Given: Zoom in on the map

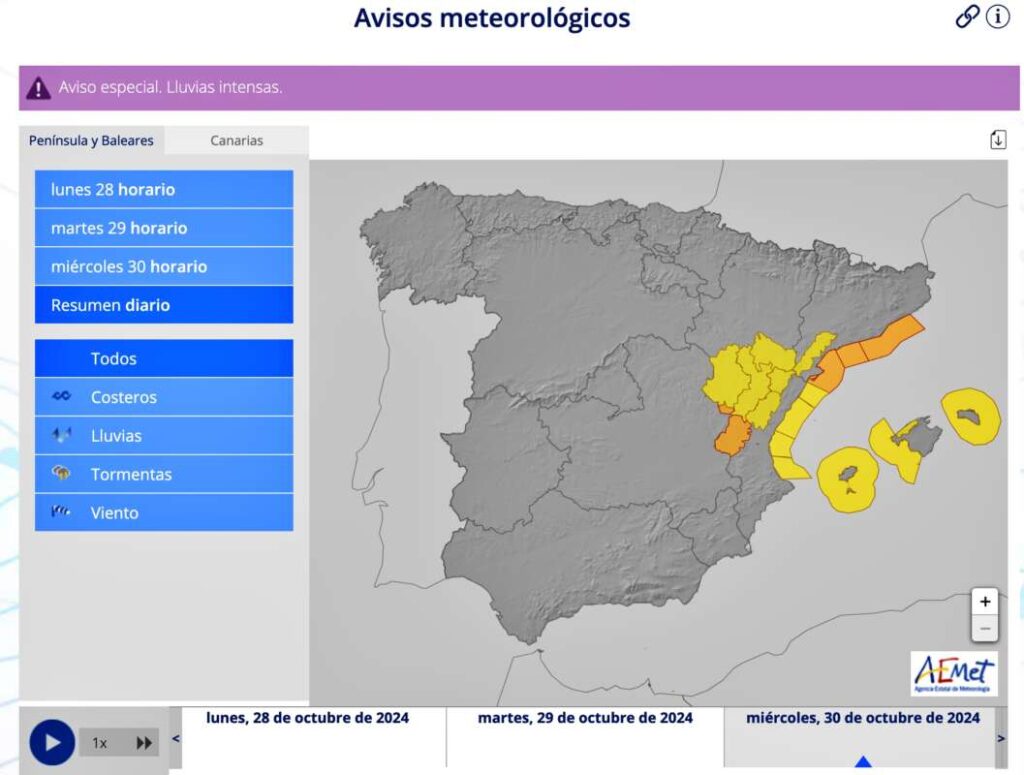Looking at the screenshot, I should [x=985, y=601].
